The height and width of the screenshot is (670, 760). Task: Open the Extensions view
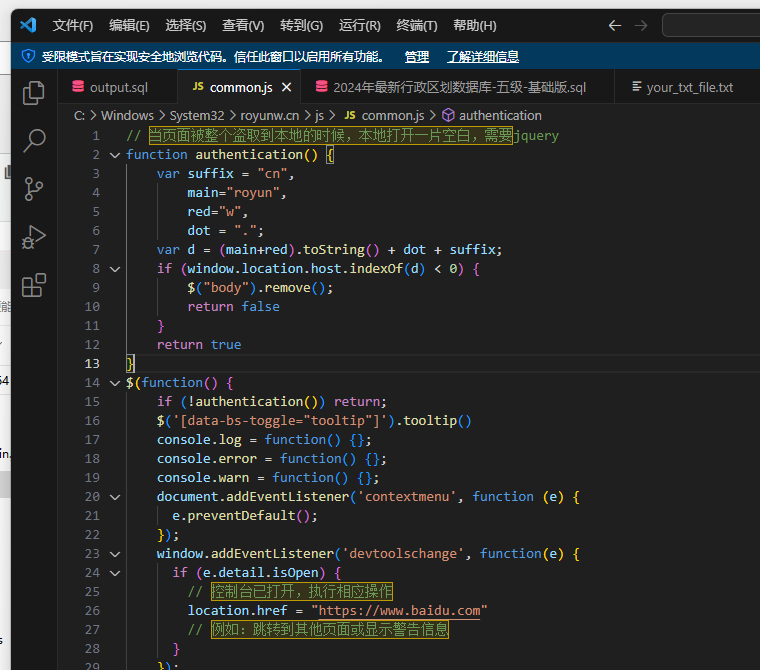[x=34, y=285]
